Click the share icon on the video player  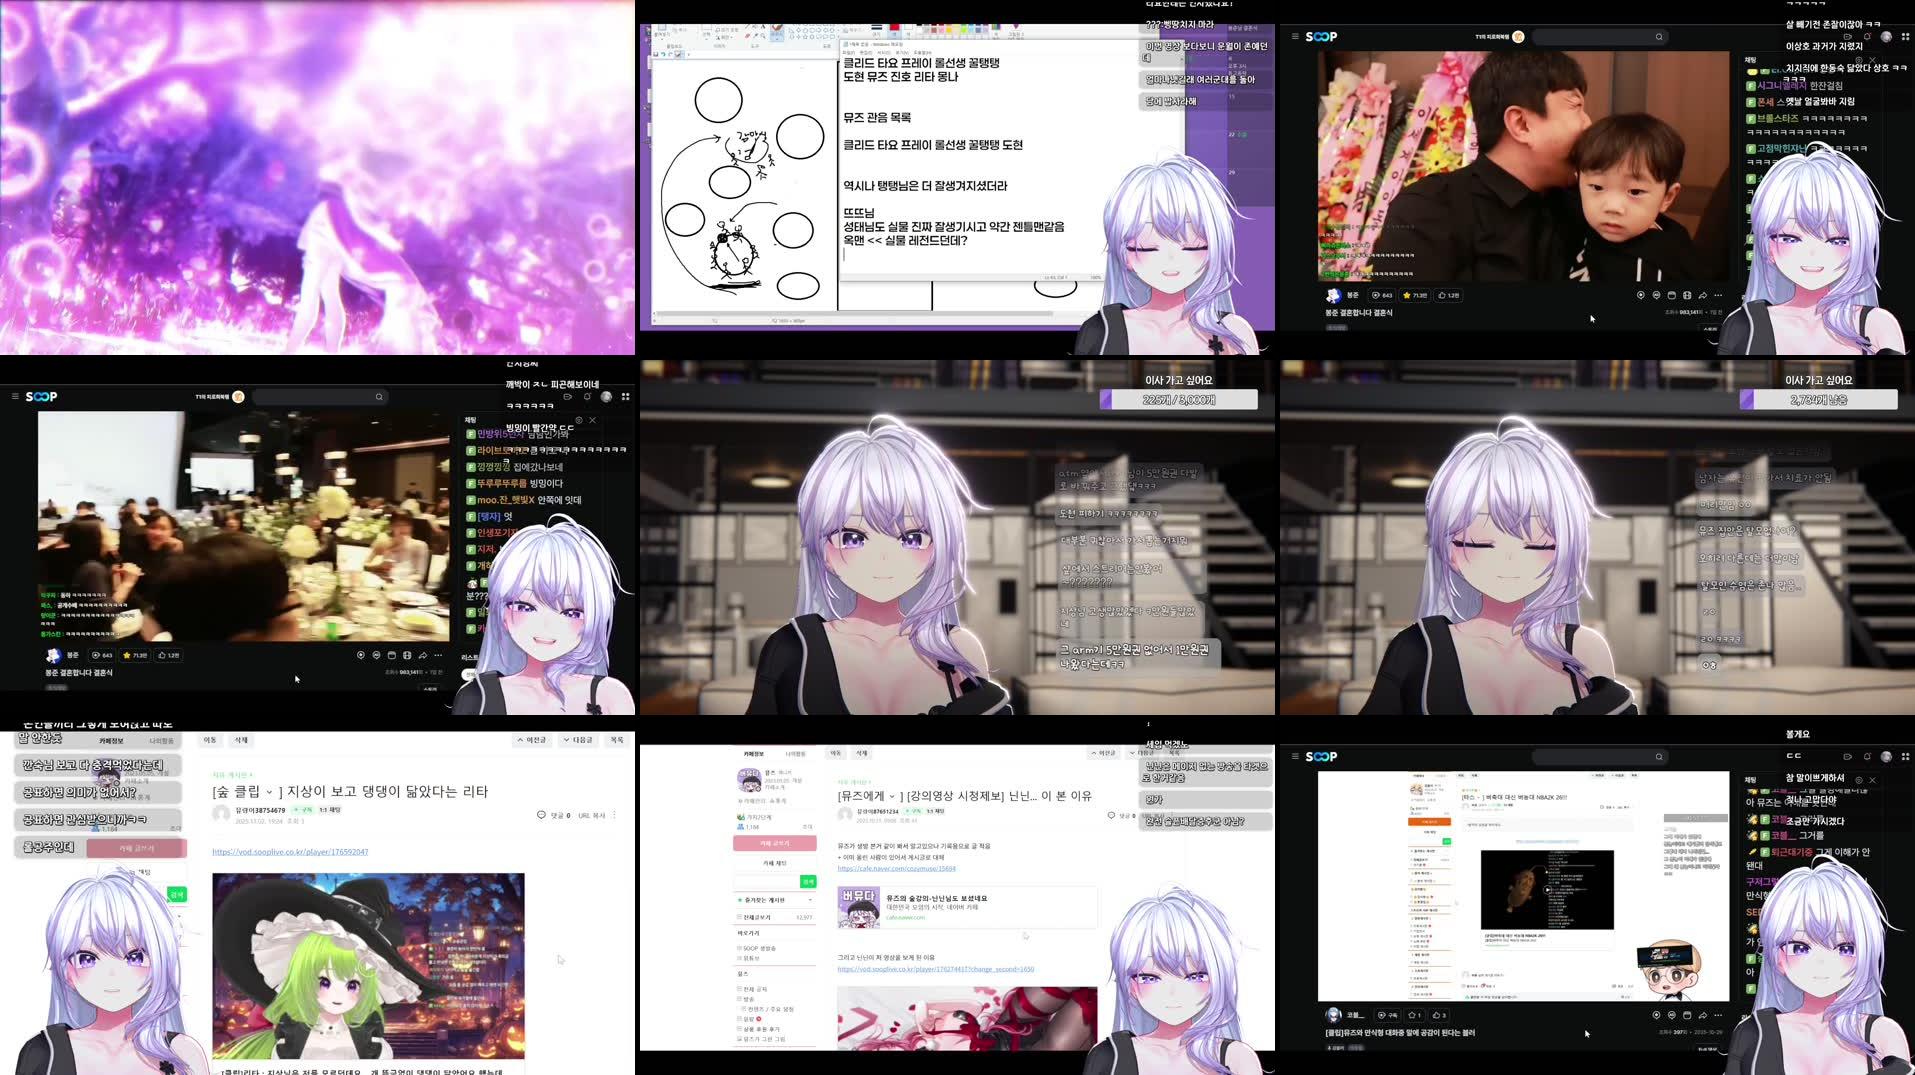[1702, 295]
